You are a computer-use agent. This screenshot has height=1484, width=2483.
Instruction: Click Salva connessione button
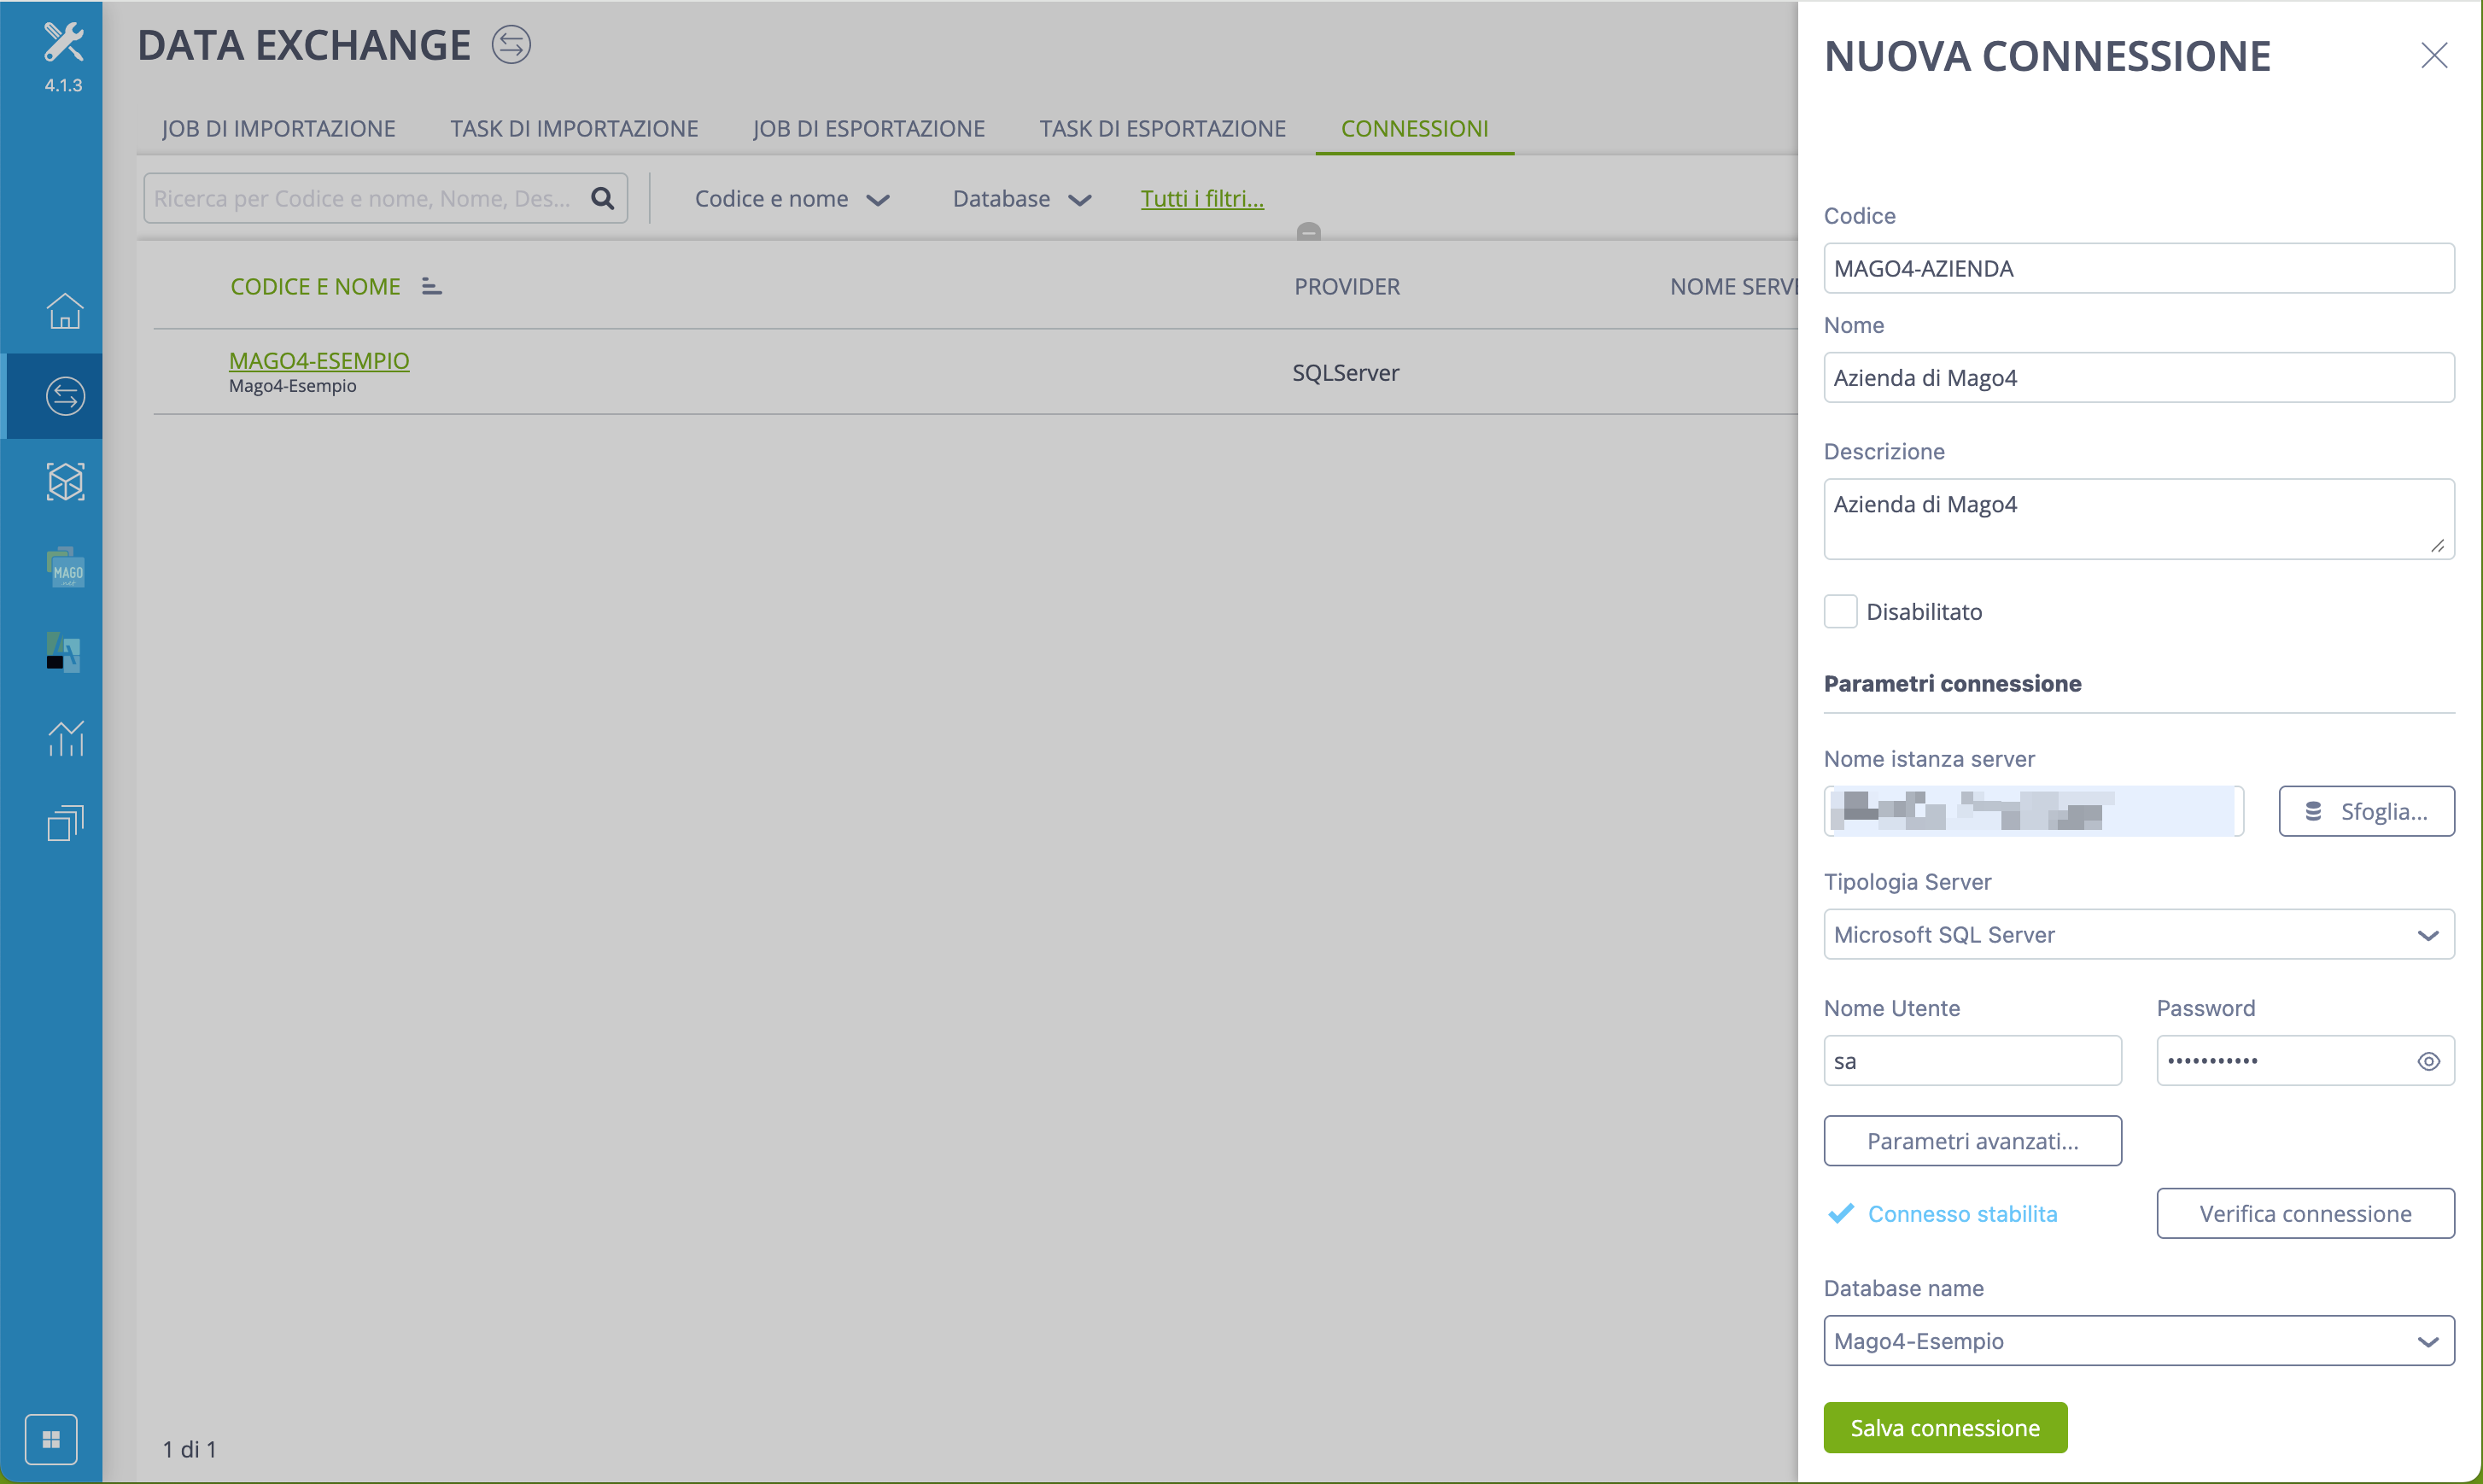pos(1945,1427)
